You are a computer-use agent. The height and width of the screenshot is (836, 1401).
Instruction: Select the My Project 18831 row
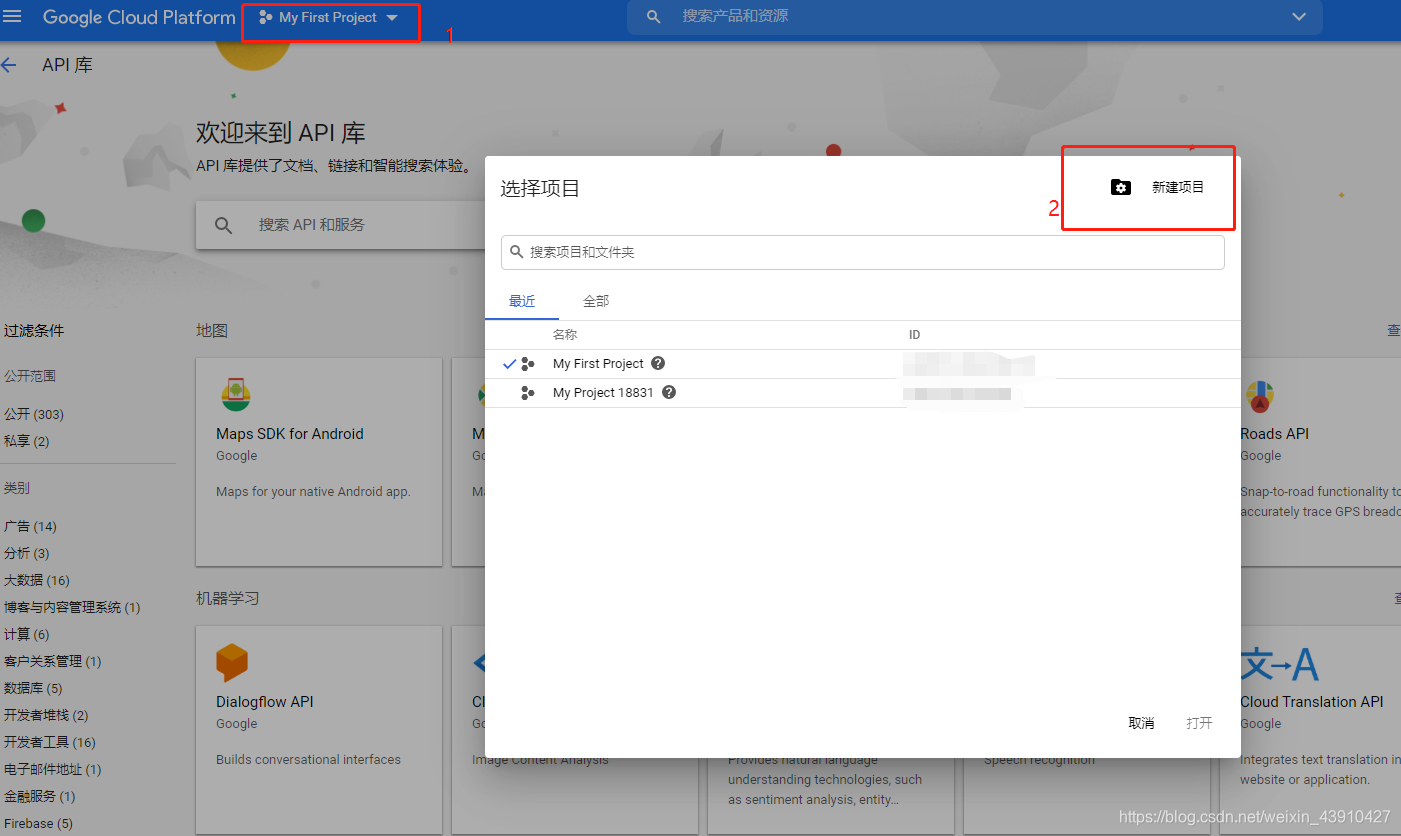coord(863,393)
